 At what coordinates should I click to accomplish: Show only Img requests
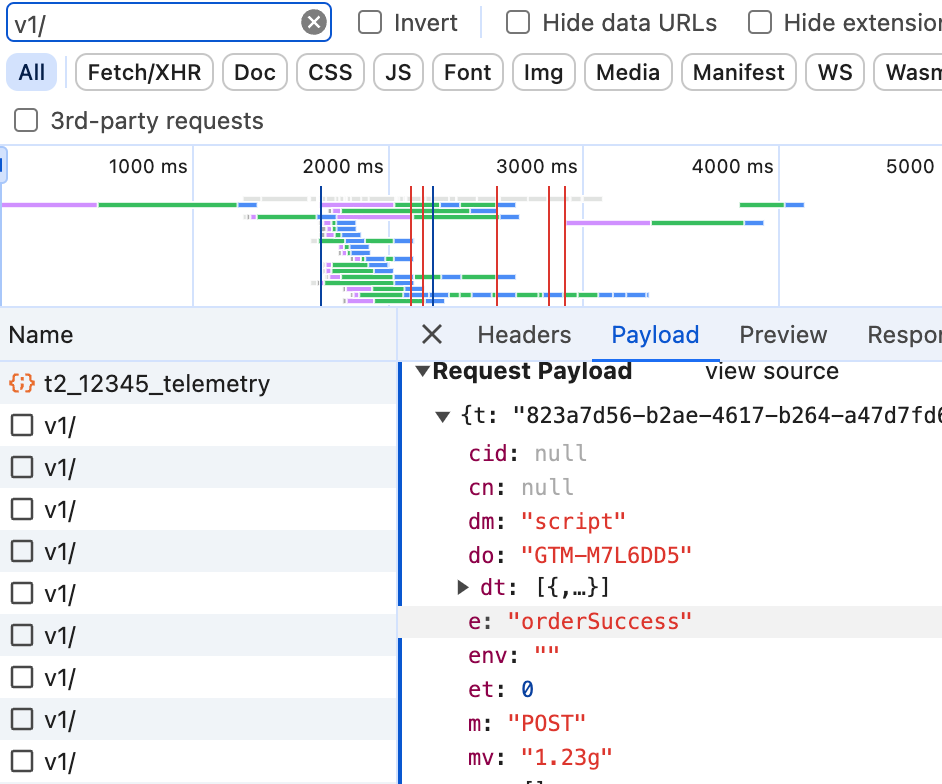click(x=543, y=72)
